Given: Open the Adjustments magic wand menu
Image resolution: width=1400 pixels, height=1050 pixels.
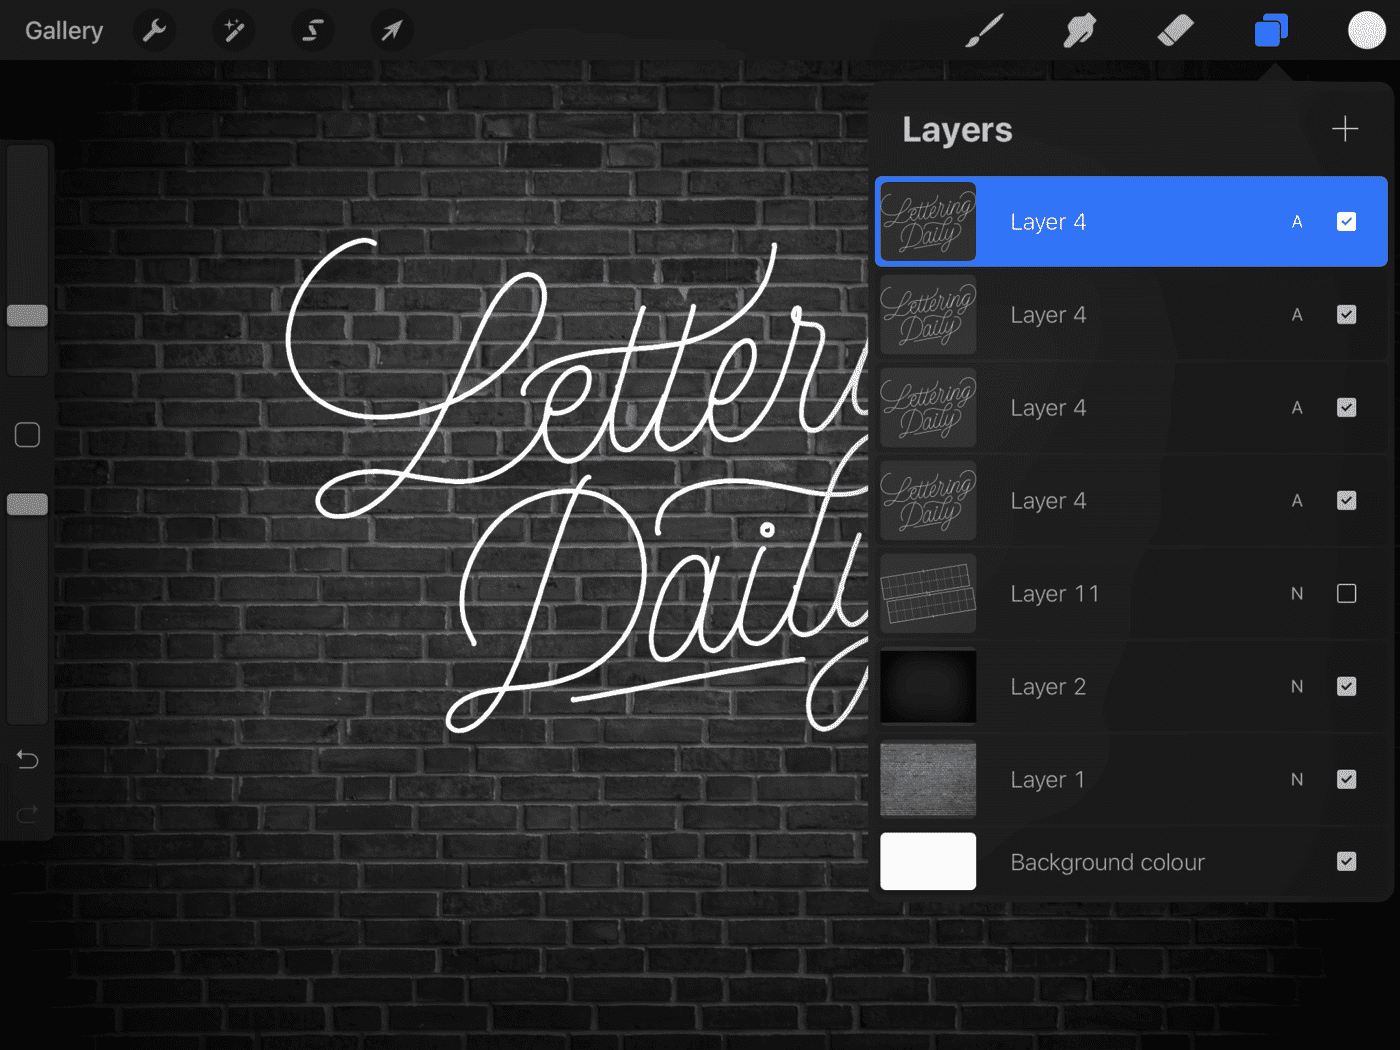Looking at the screenshot, I should [234, 31].
